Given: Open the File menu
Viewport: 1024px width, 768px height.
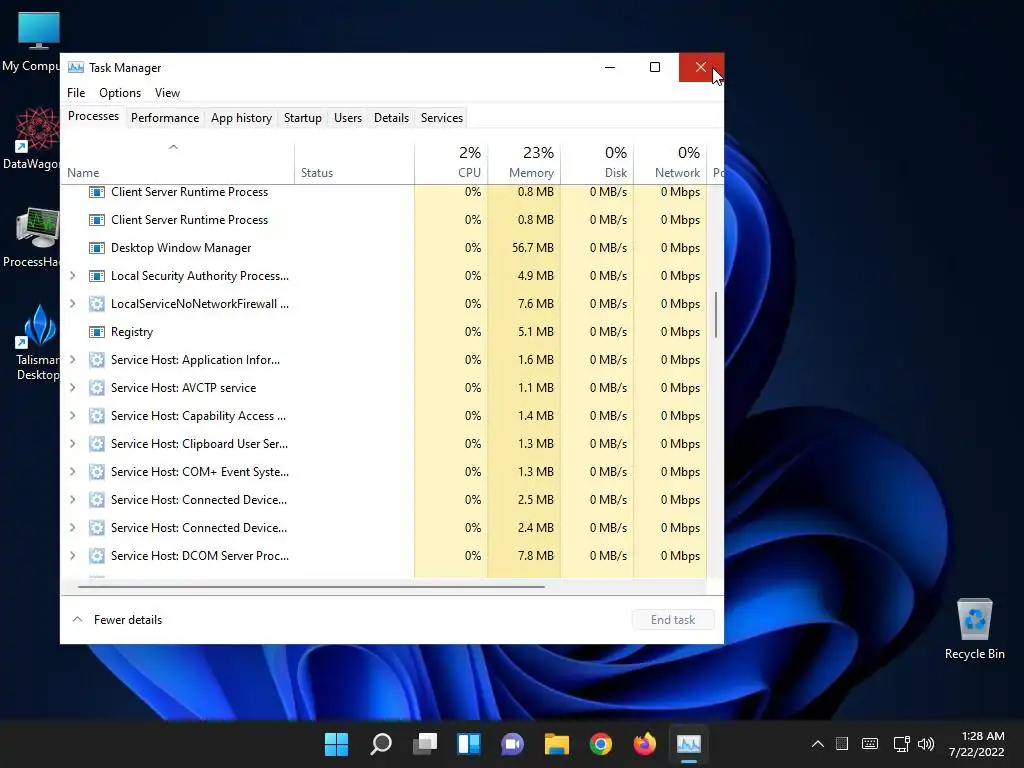Looking at the screenshot, I should (76, 93).
